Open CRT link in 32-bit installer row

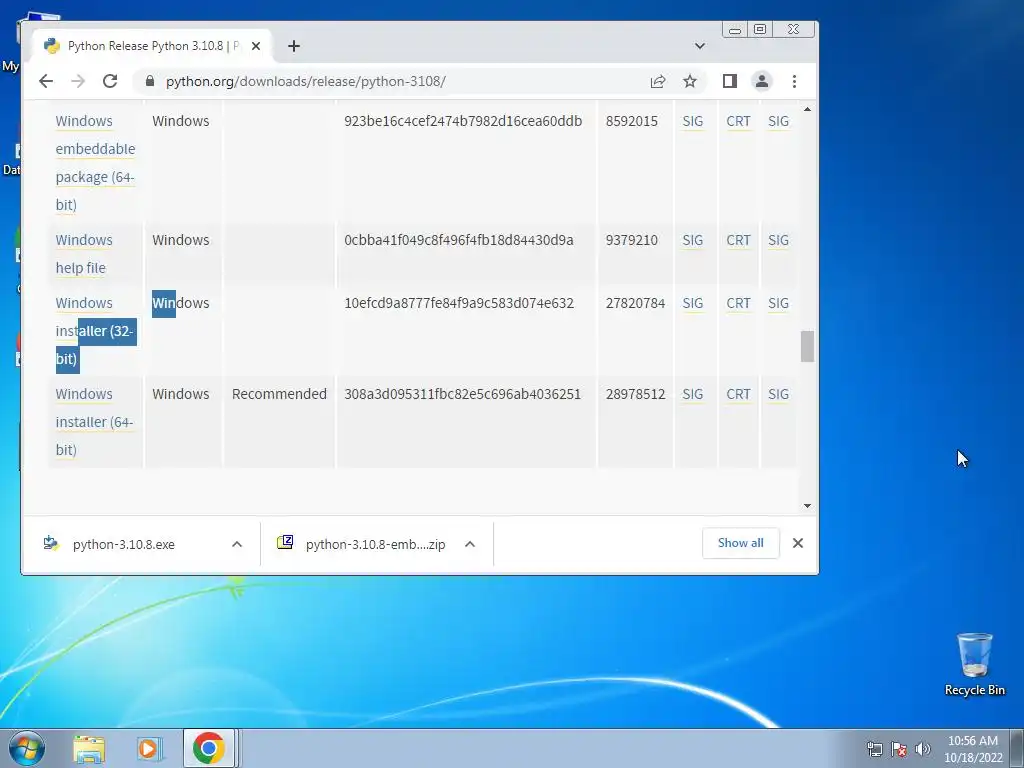[x=738, y=303]
